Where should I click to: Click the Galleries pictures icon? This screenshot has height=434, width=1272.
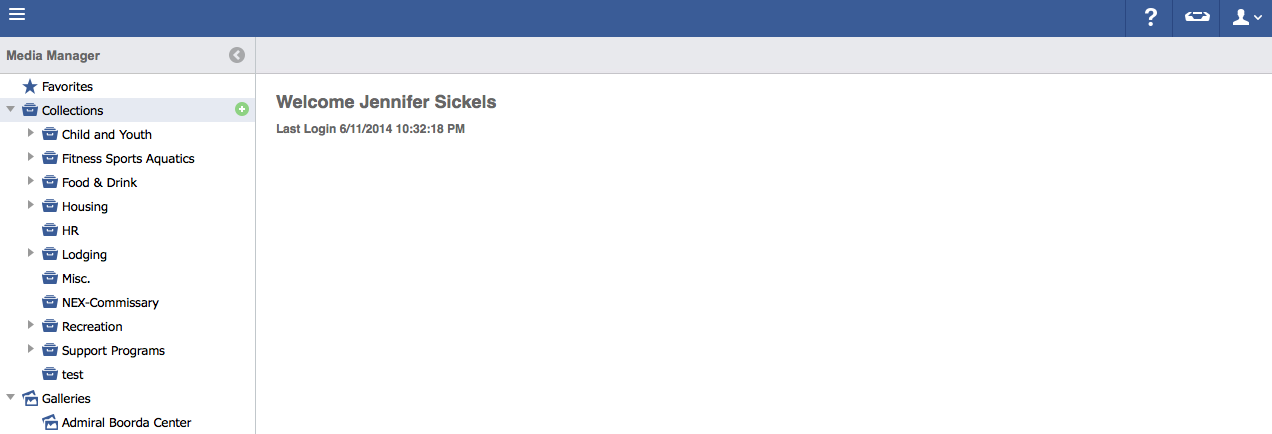click(30, 399)
